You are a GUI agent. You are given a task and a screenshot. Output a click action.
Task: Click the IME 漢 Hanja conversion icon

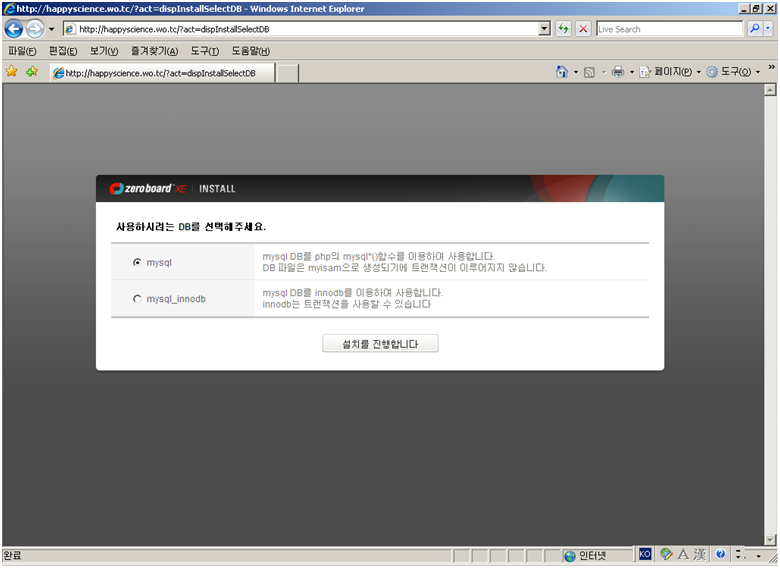700,554
